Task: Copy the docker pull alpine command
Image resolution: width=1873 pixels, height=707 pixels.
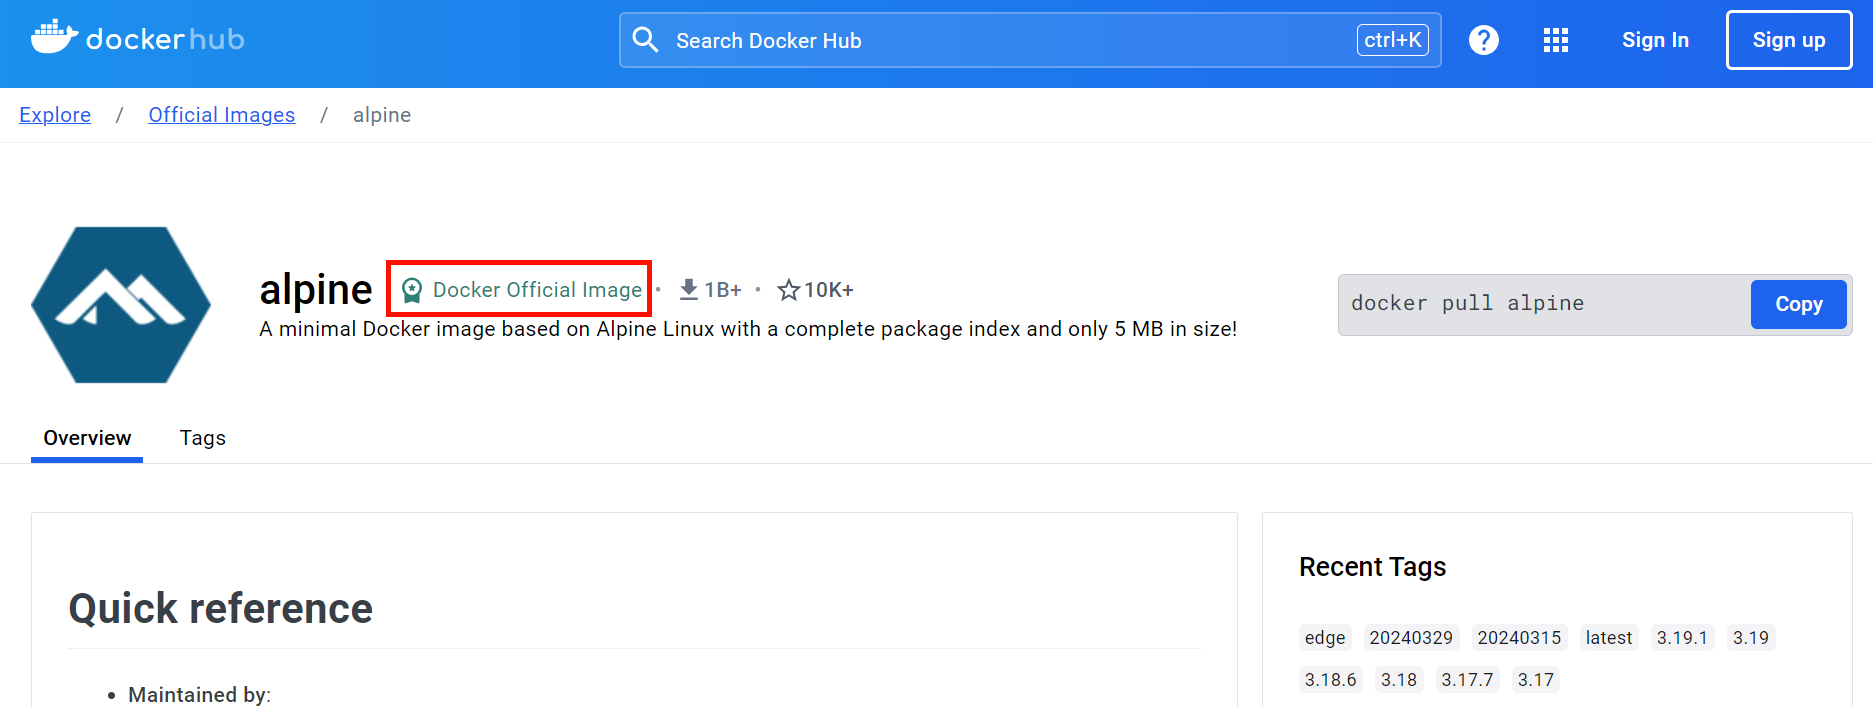Action: pyautogui.click(x=1797, y=304)
